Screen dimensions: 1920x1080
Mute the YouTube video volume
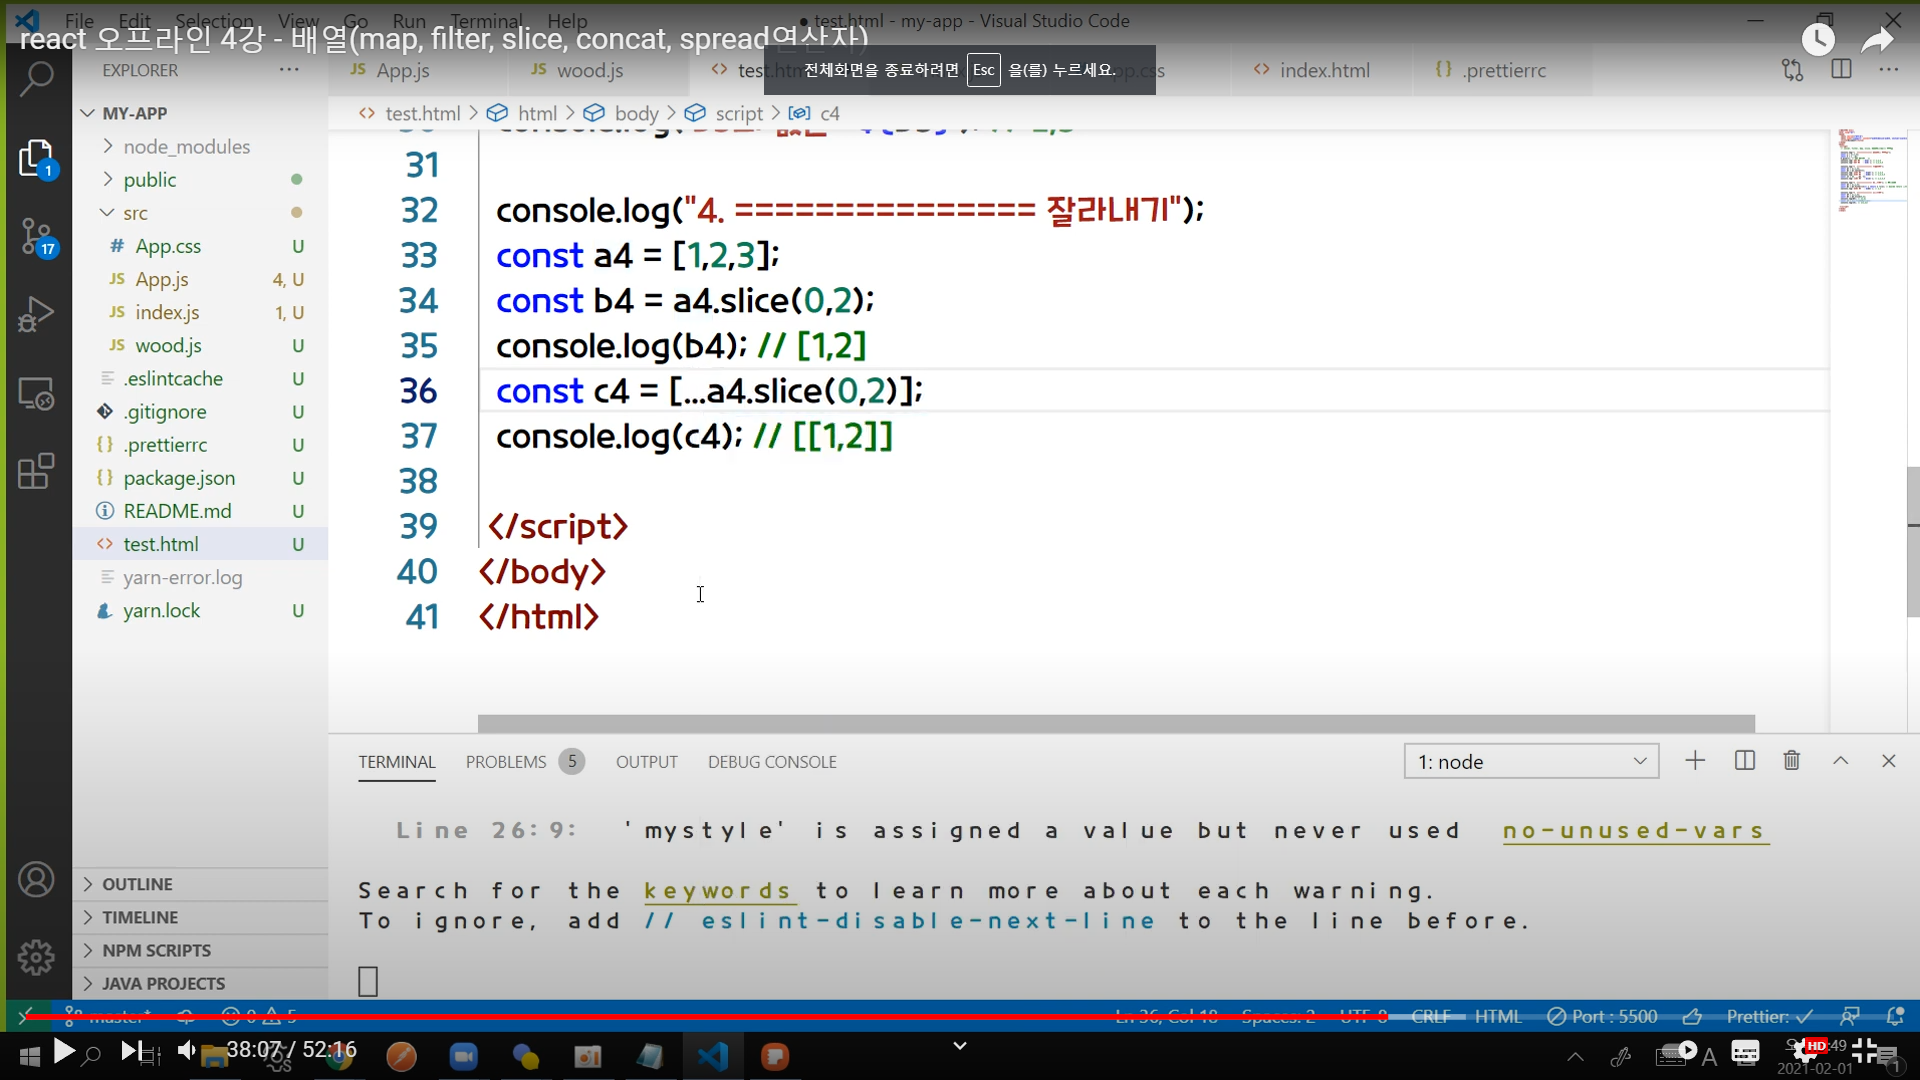(x=187, y=1050)
